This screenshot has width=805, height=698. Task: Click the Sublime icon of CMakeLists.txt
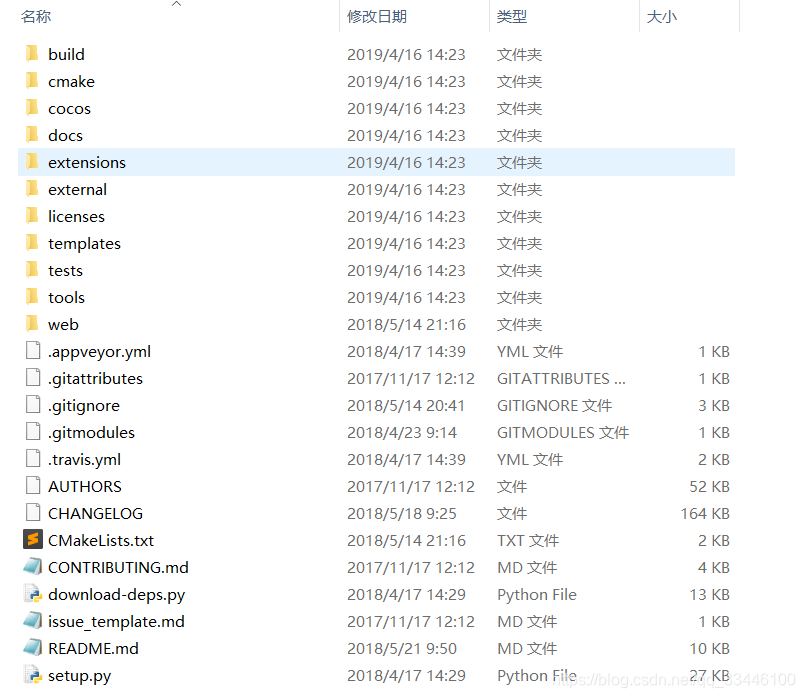coord(33,540)
